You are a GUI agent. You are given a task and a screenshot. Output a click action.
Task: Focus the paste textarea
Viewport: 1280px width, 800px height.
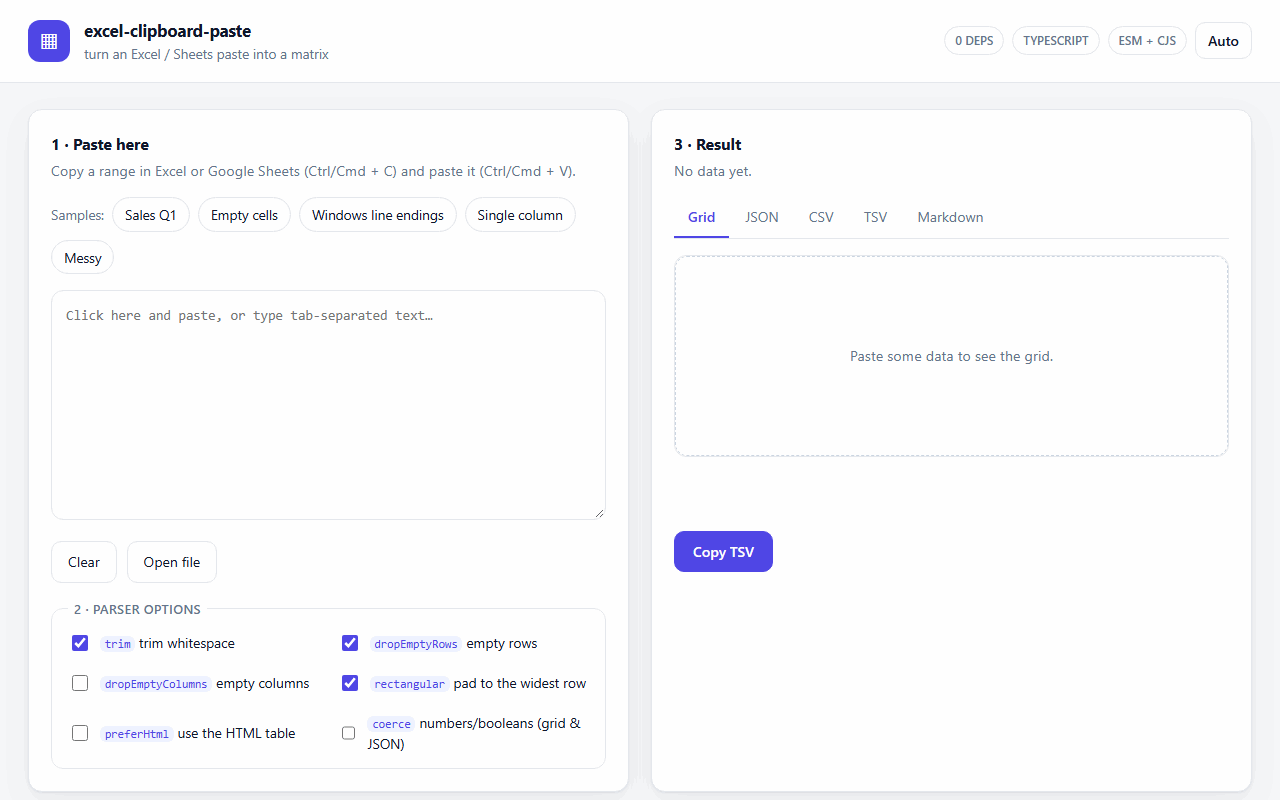pos(328,405)
